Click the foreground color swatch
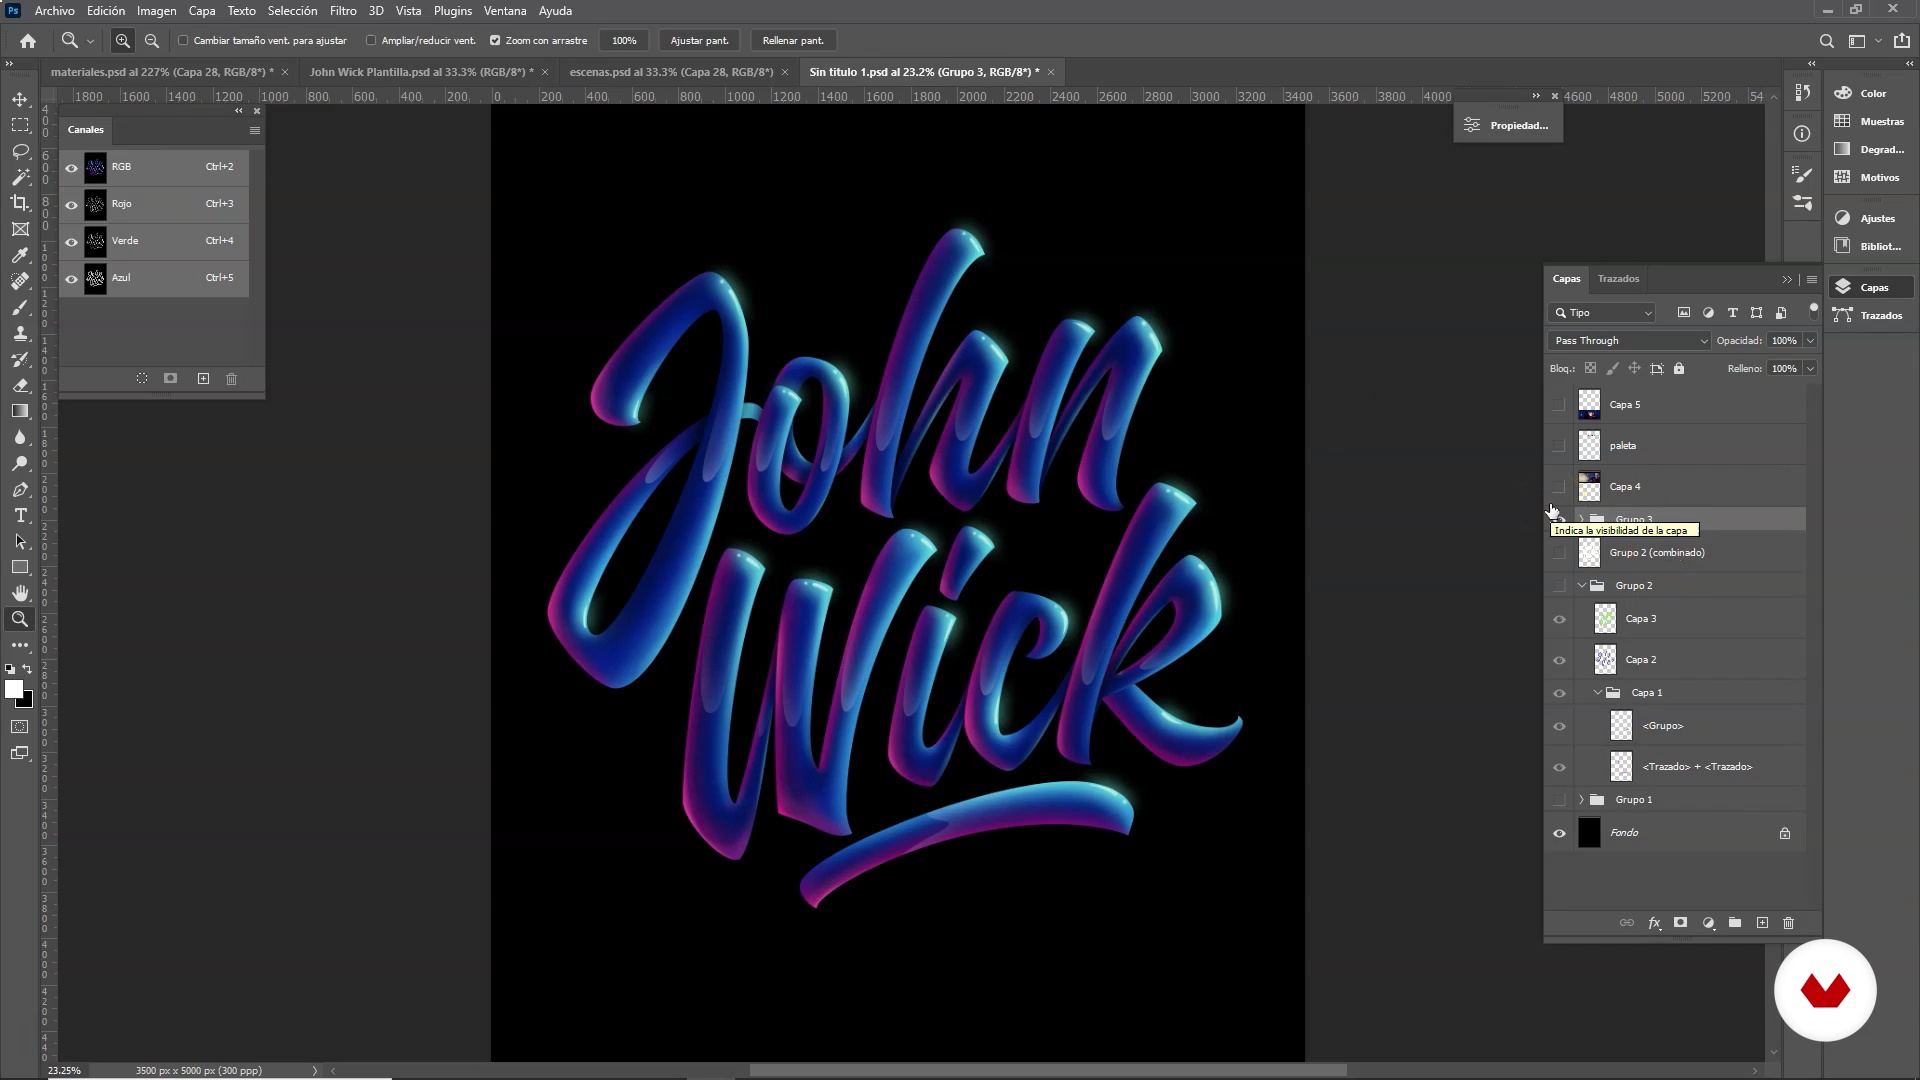 [x=13, y=689]
